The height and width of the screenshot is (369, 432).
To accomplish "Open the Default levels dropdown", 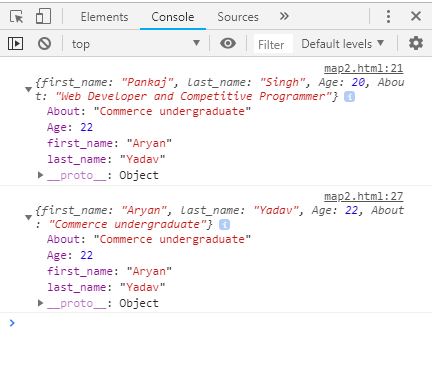I will [x=343, y=44].
